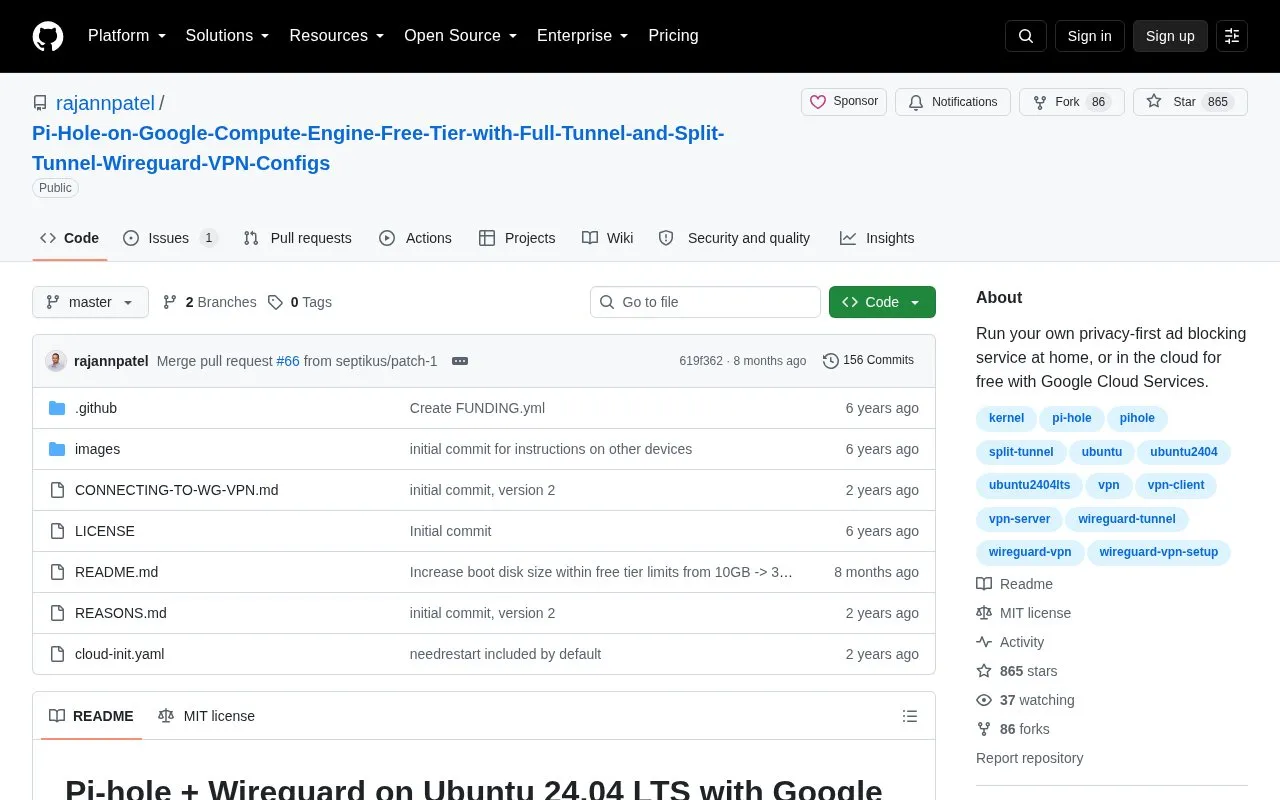The image size is (1280, 800).
Task: Open rajannpatel owner profile link
Action: coord(105,103)
